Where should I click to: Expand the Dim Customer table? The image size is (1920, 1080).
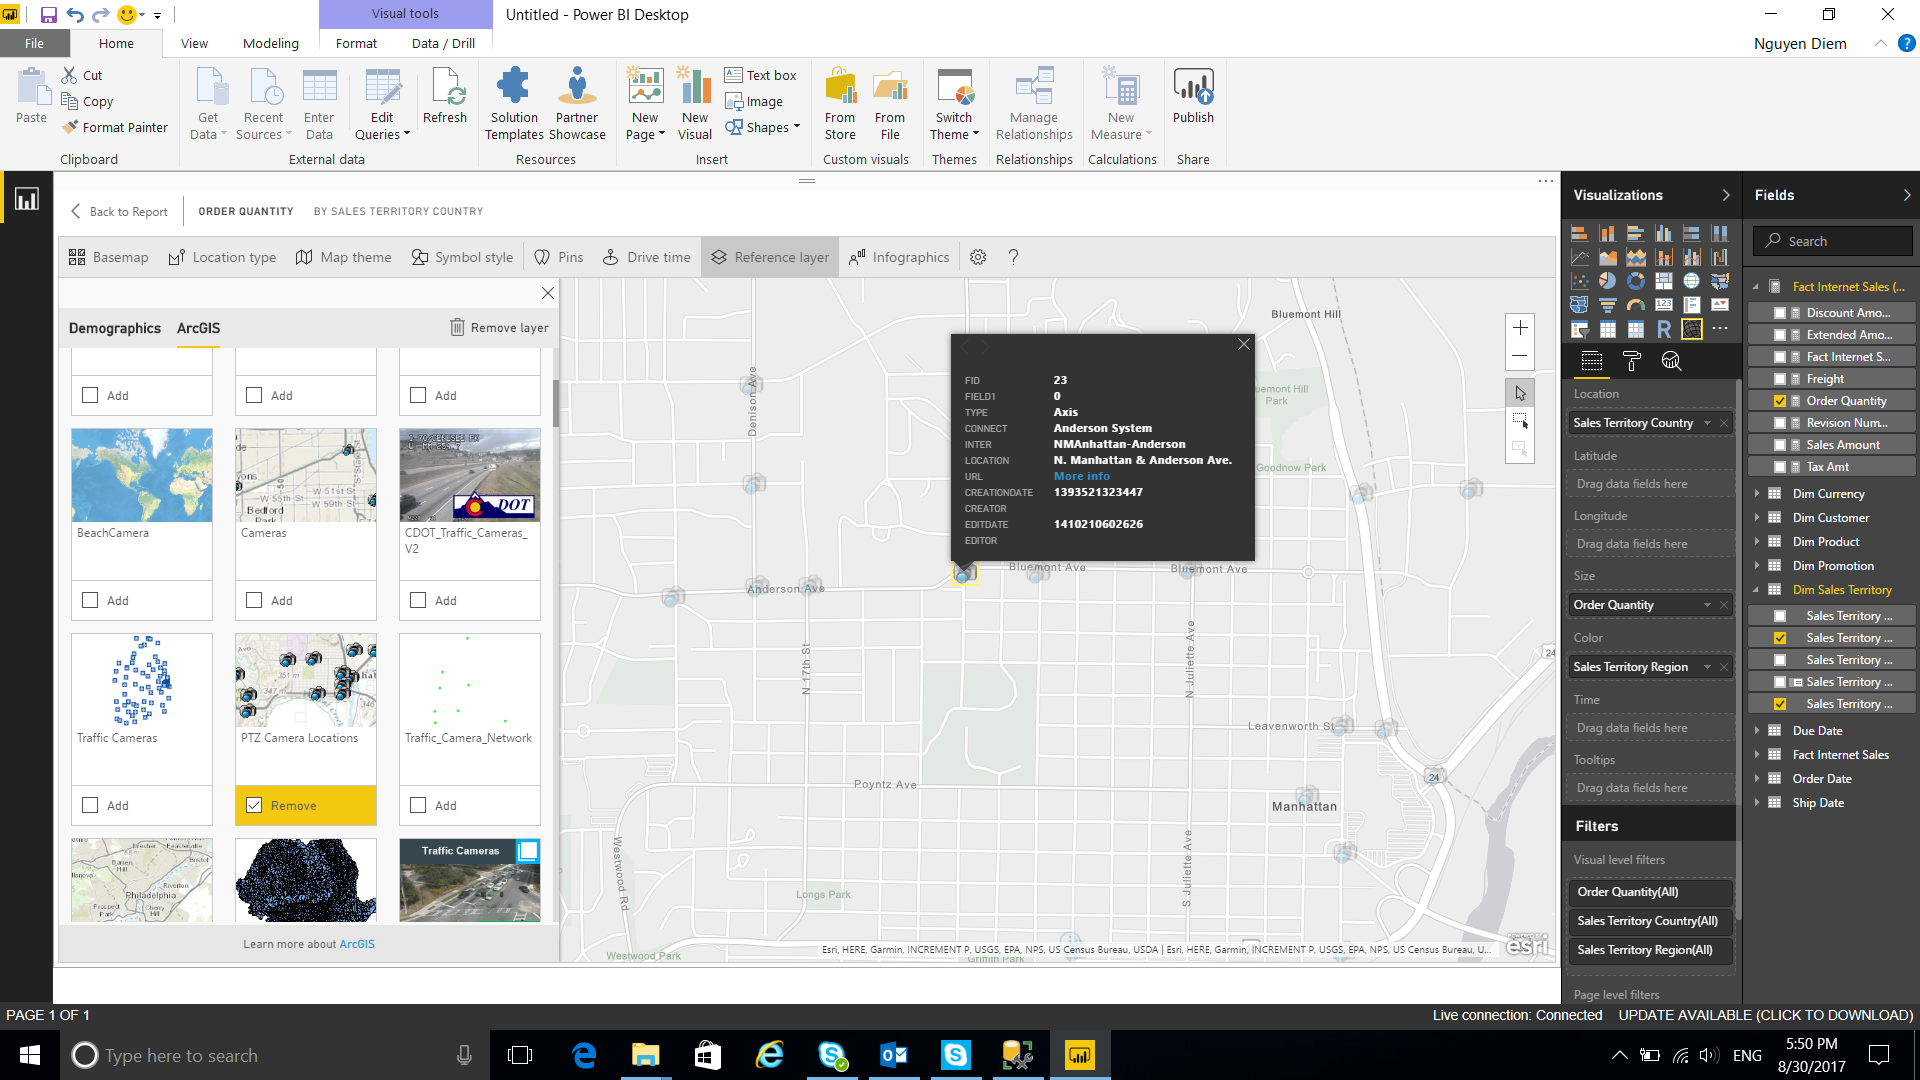pos(1757,518)
